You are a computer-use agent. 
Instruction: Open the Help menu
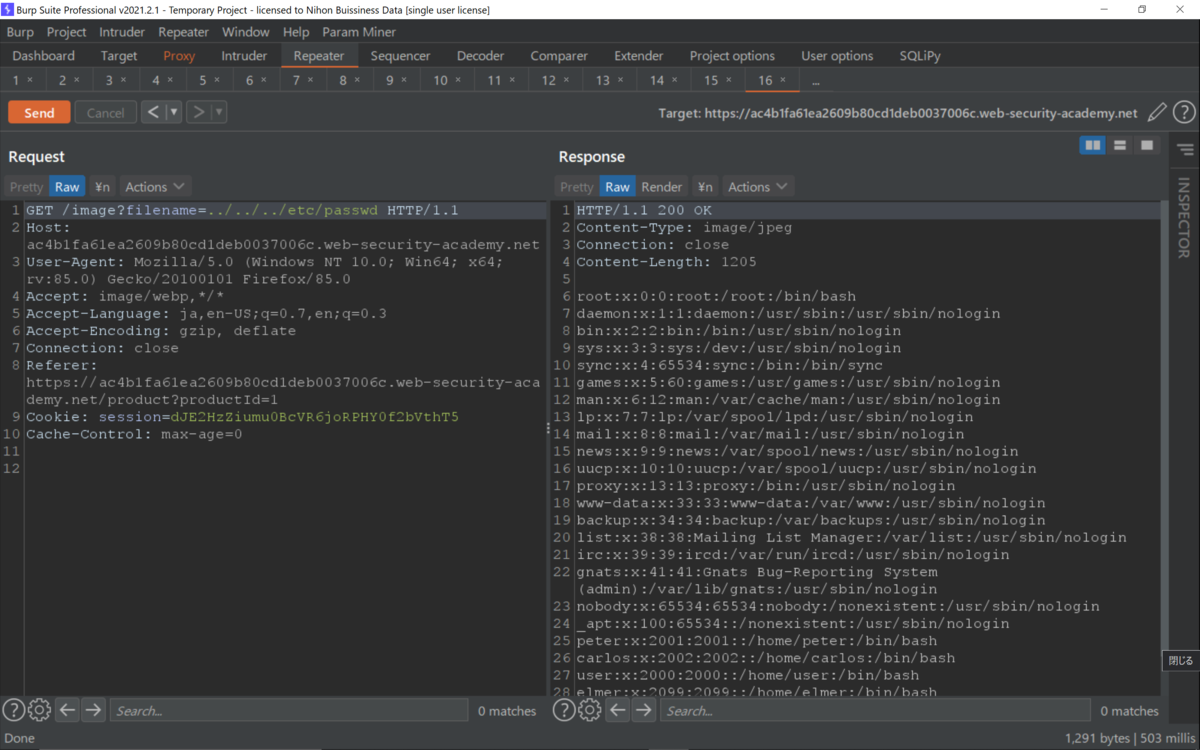click(296, 32)
